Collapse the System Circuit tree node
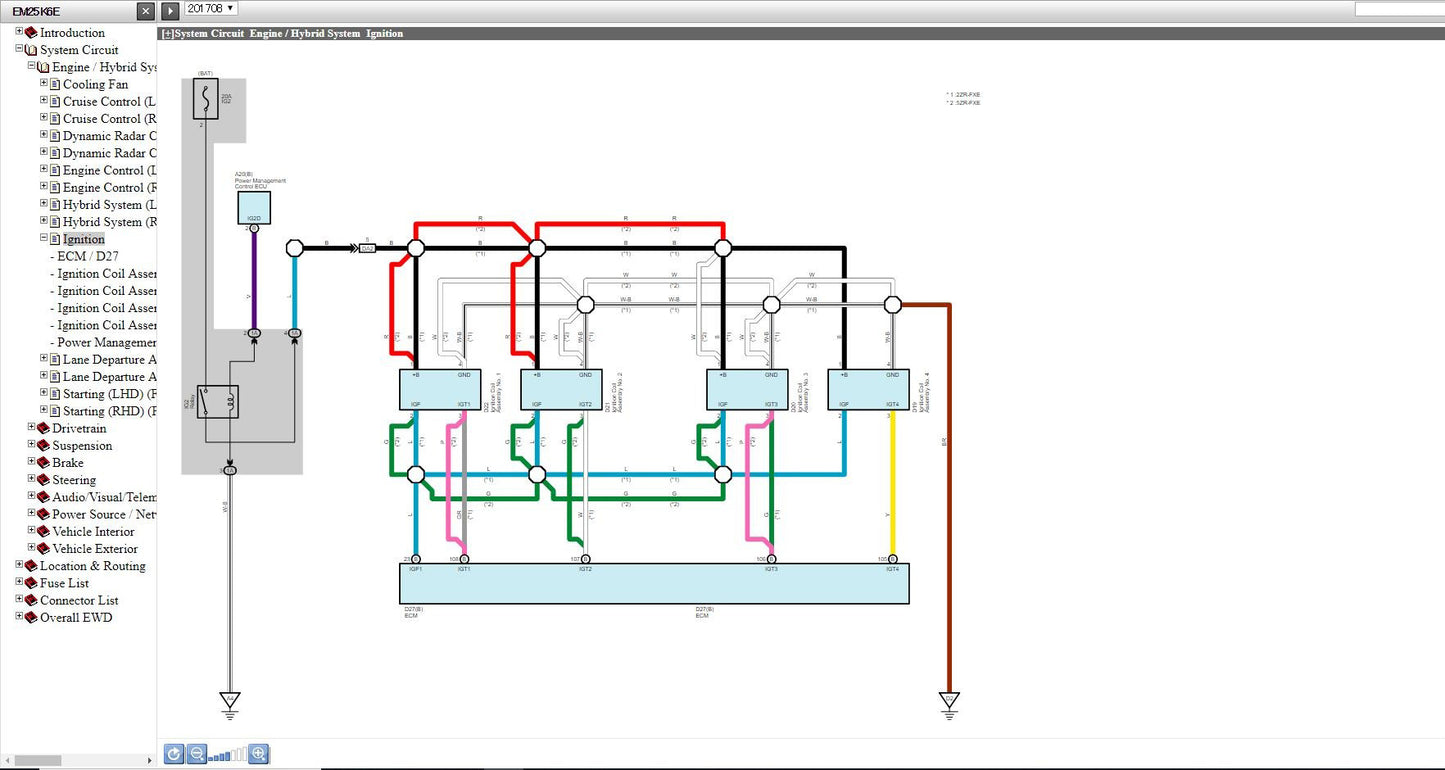1445x770 pixels. coord(19,49)
